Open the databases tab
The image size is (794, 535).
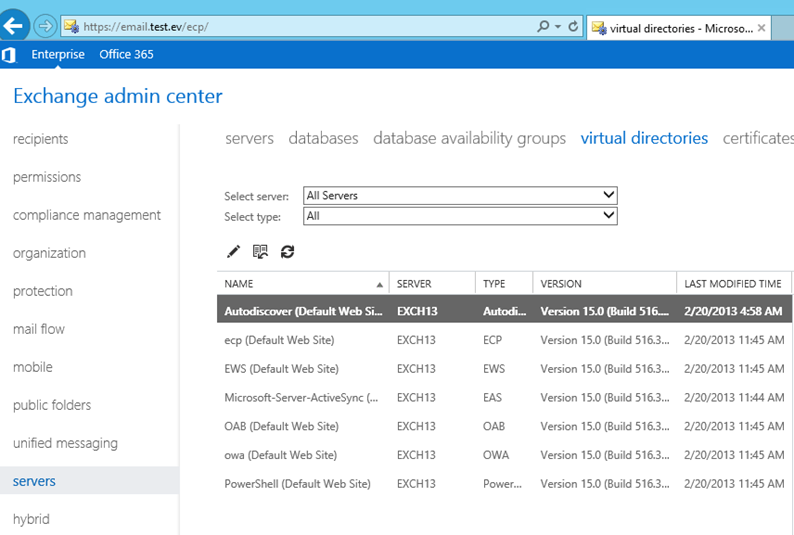tap(324, 138)
